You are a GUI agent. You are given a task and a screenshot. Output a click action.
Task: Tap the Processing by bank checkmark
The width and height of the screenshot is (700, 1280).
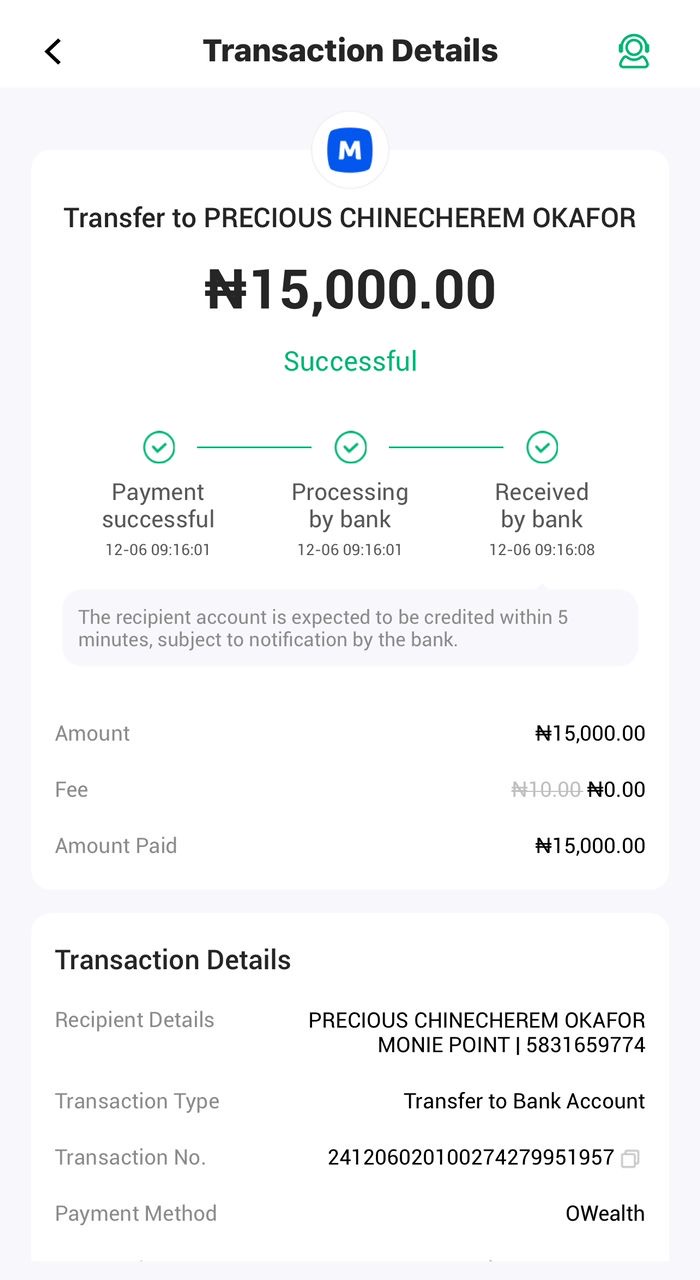[350, 447]
